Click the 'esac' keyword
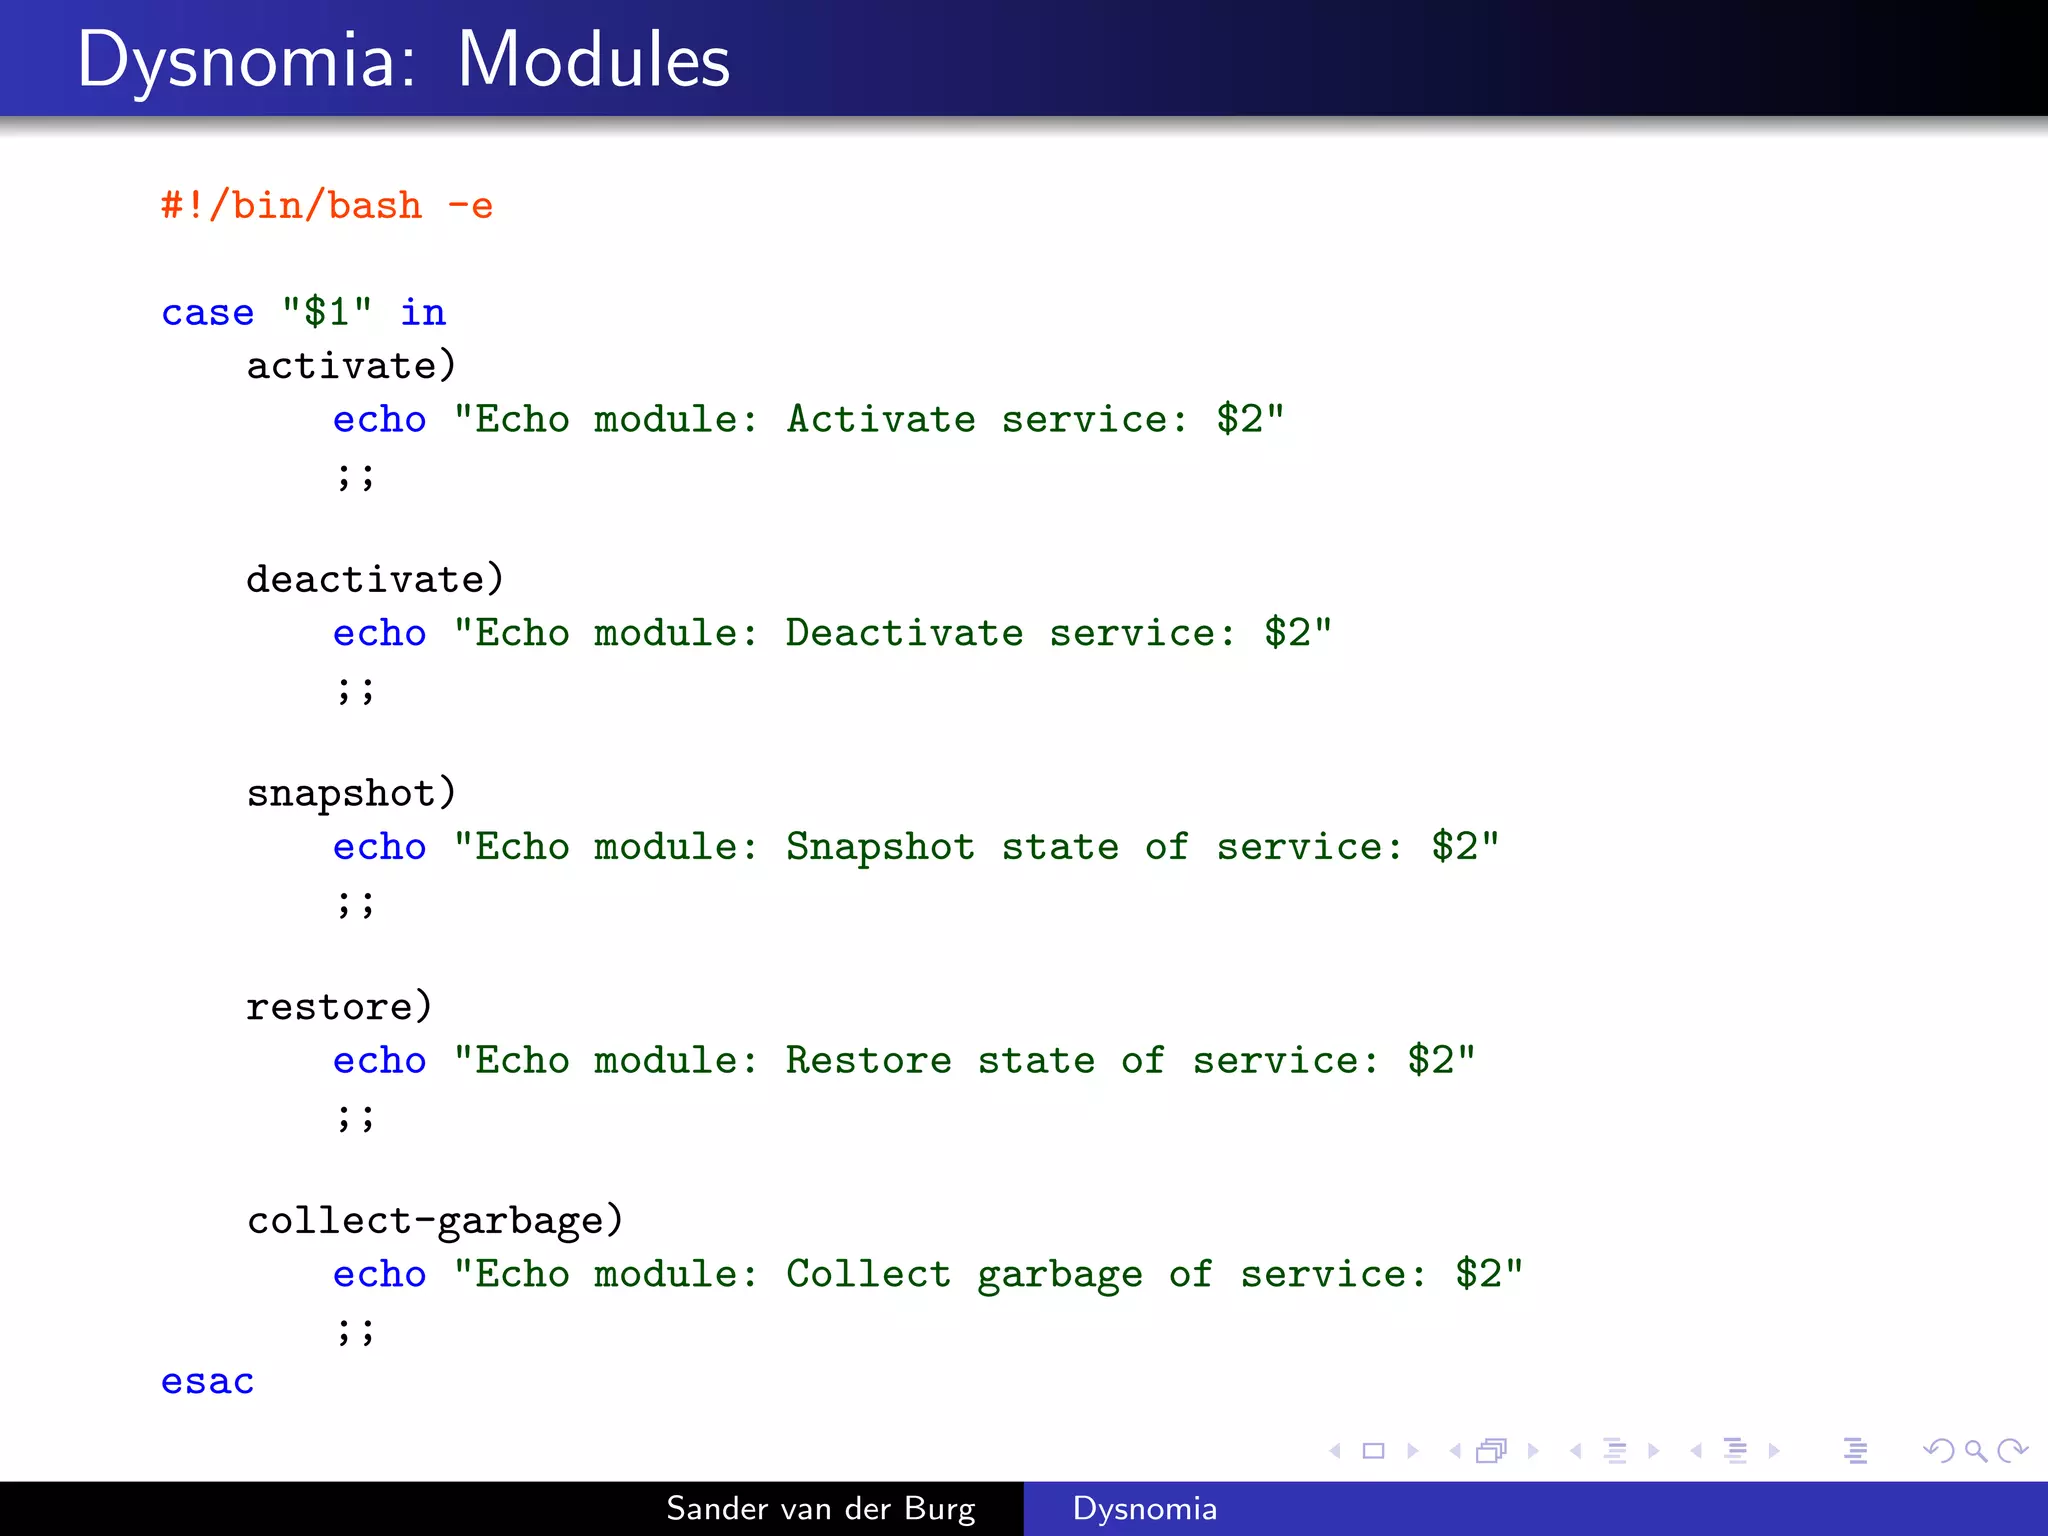This screenshot has width=2048, height=1536. 208,1381
